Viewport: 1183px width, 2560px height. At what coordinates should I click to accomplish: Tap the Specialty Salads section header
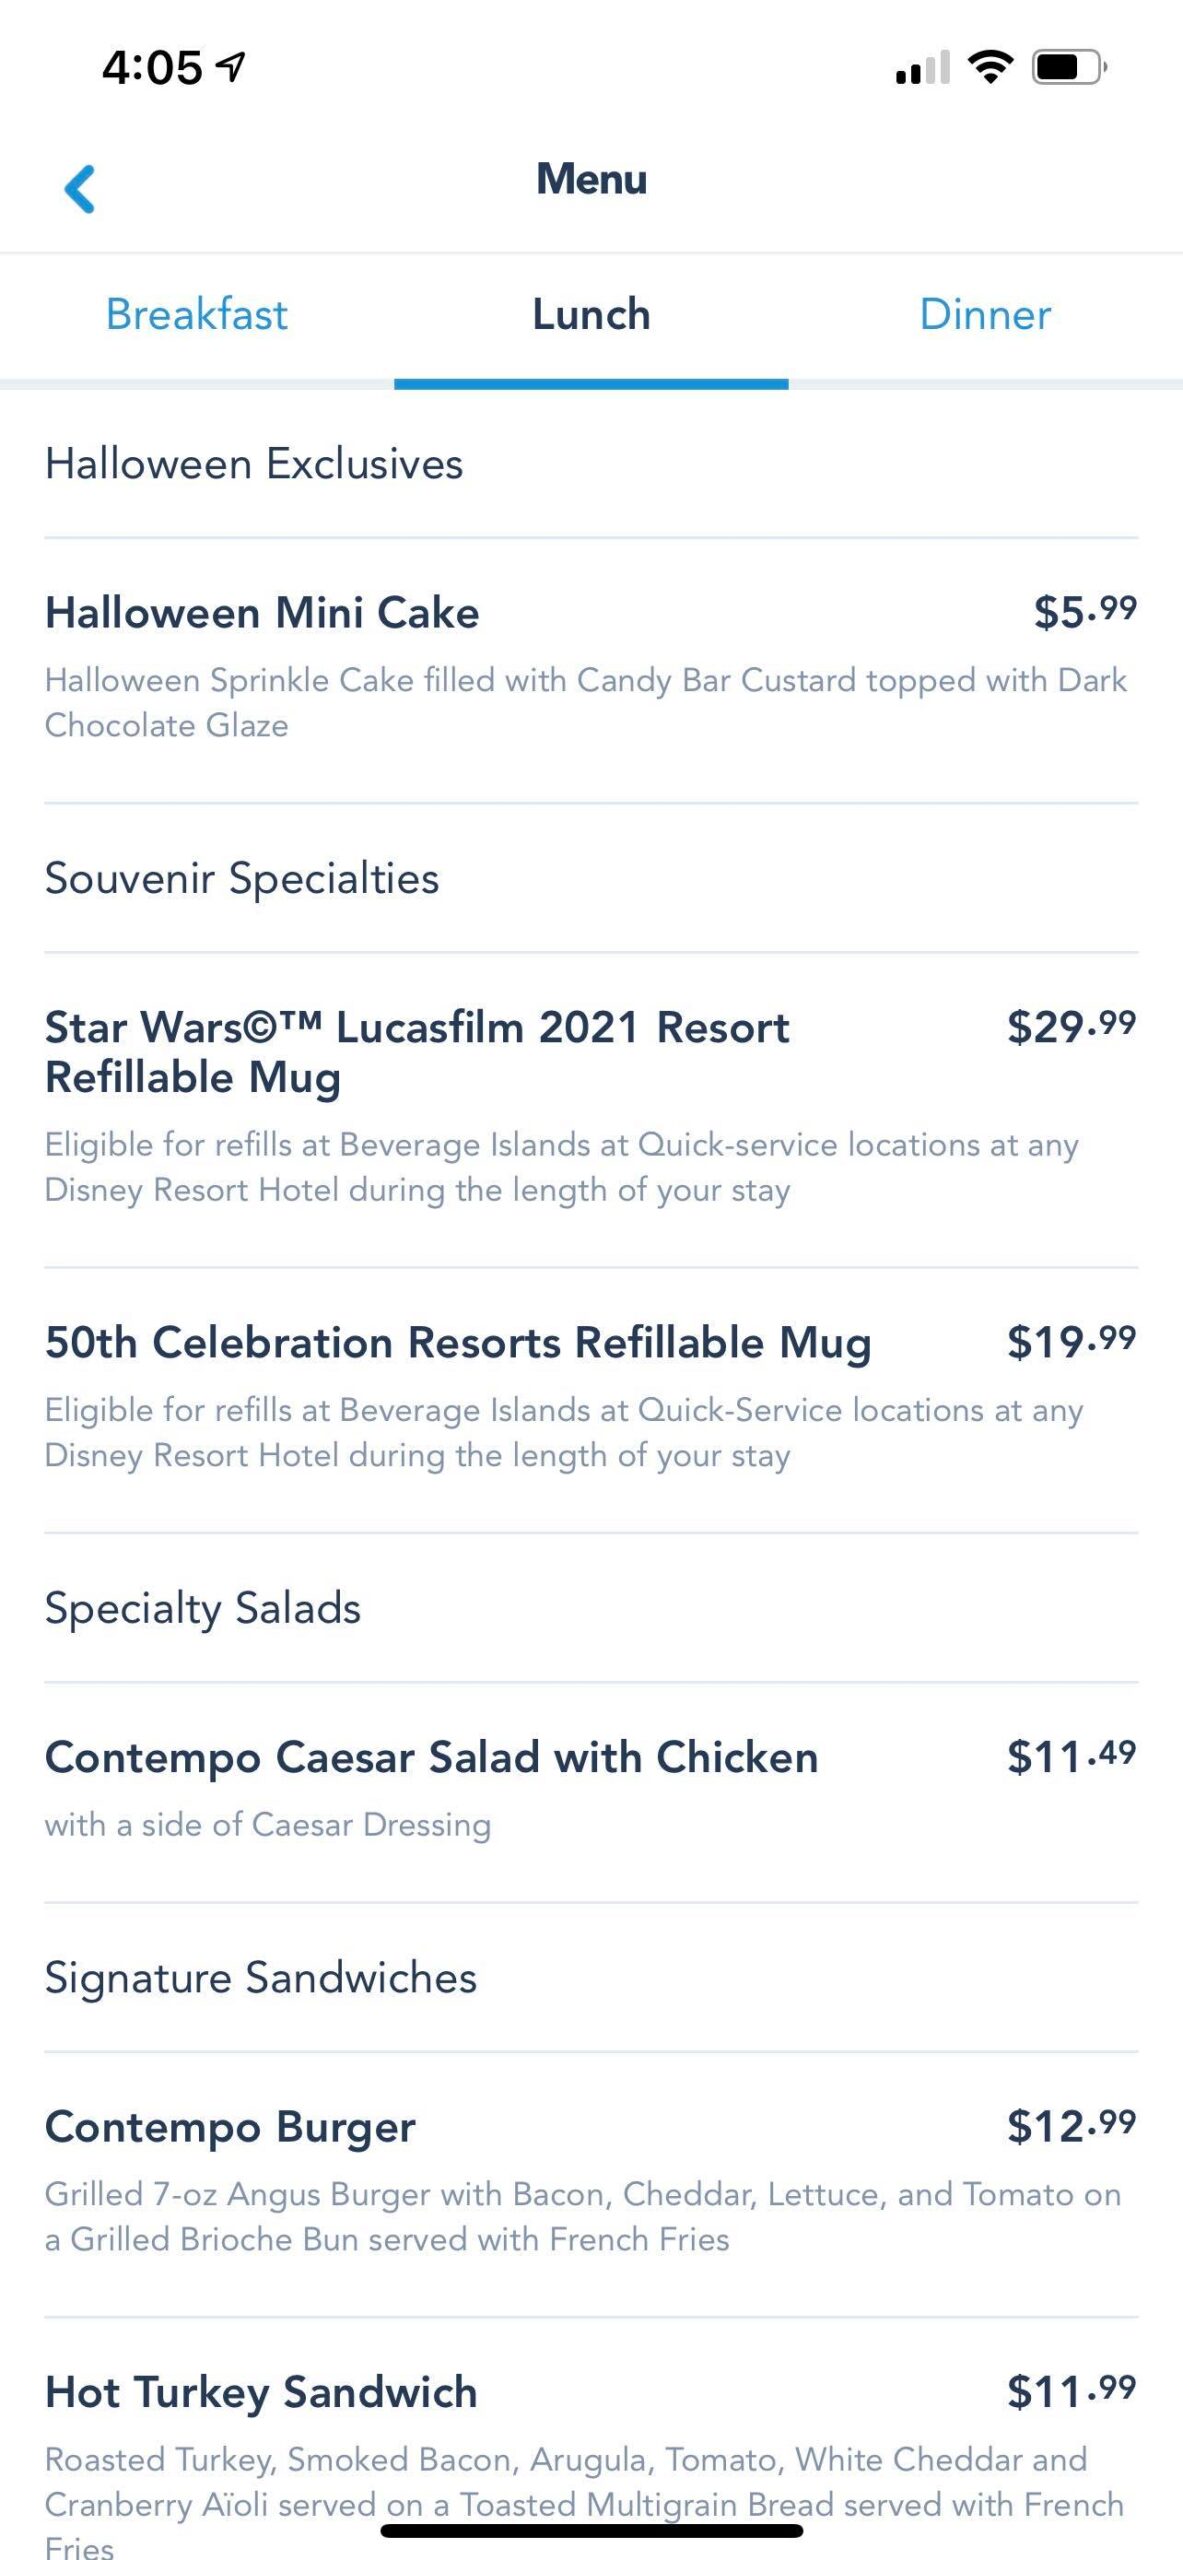(203, 1608)
